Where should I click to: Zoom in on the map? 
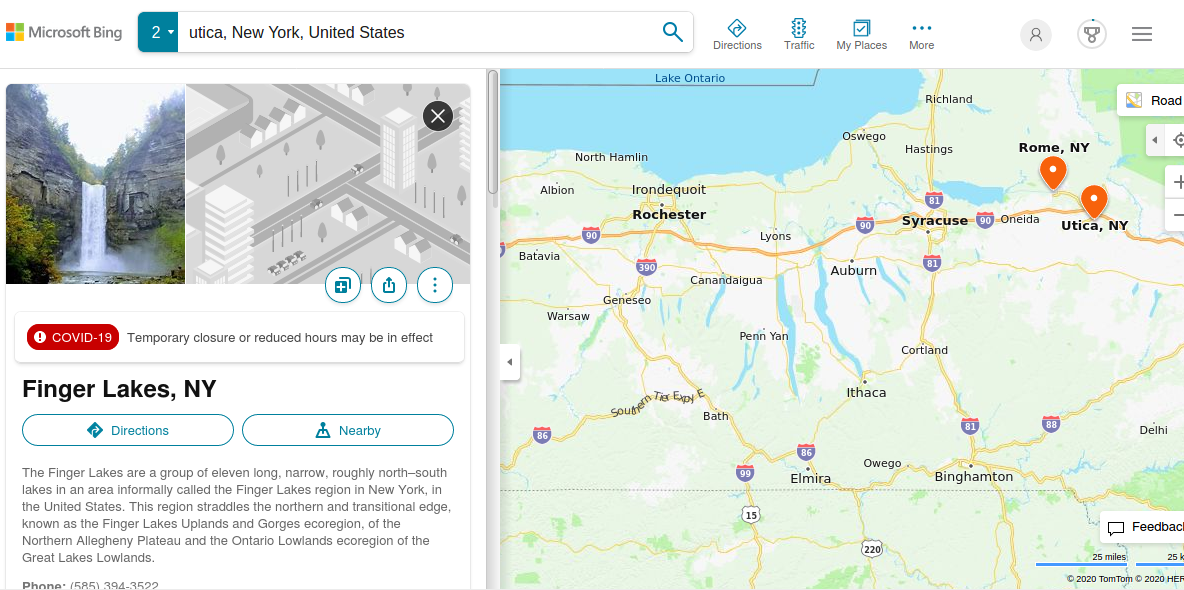(x=1176, y=182)
